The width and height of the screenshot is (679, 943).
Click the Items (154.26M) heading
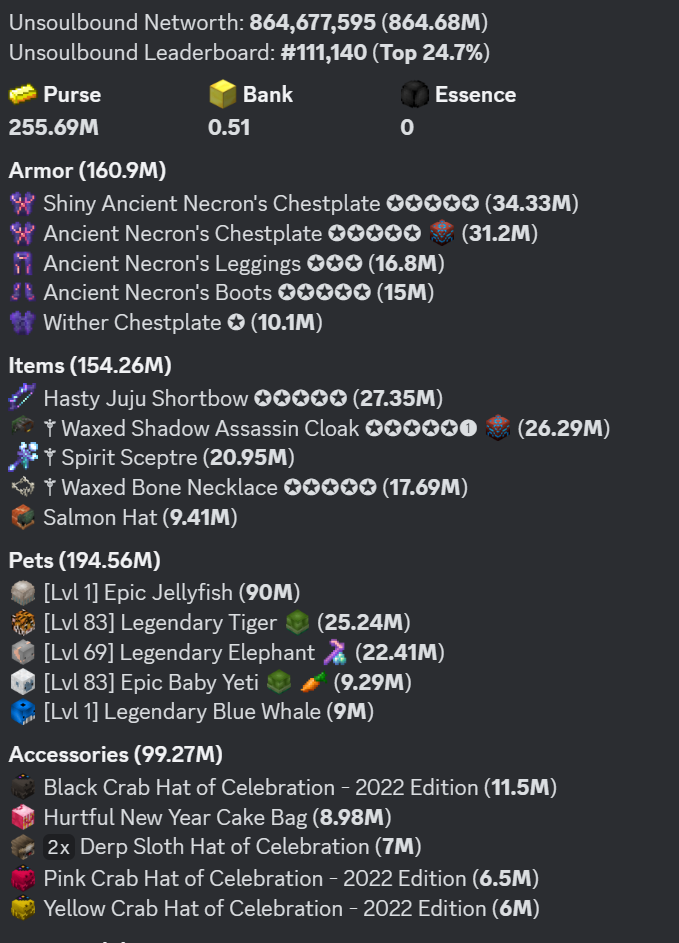[x=90, y=366]
